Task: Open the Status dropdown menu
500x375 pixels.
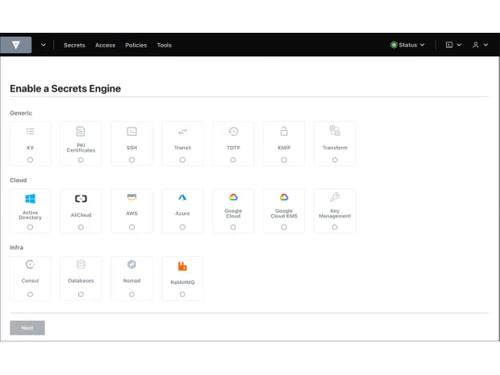Action: [408, 45]
